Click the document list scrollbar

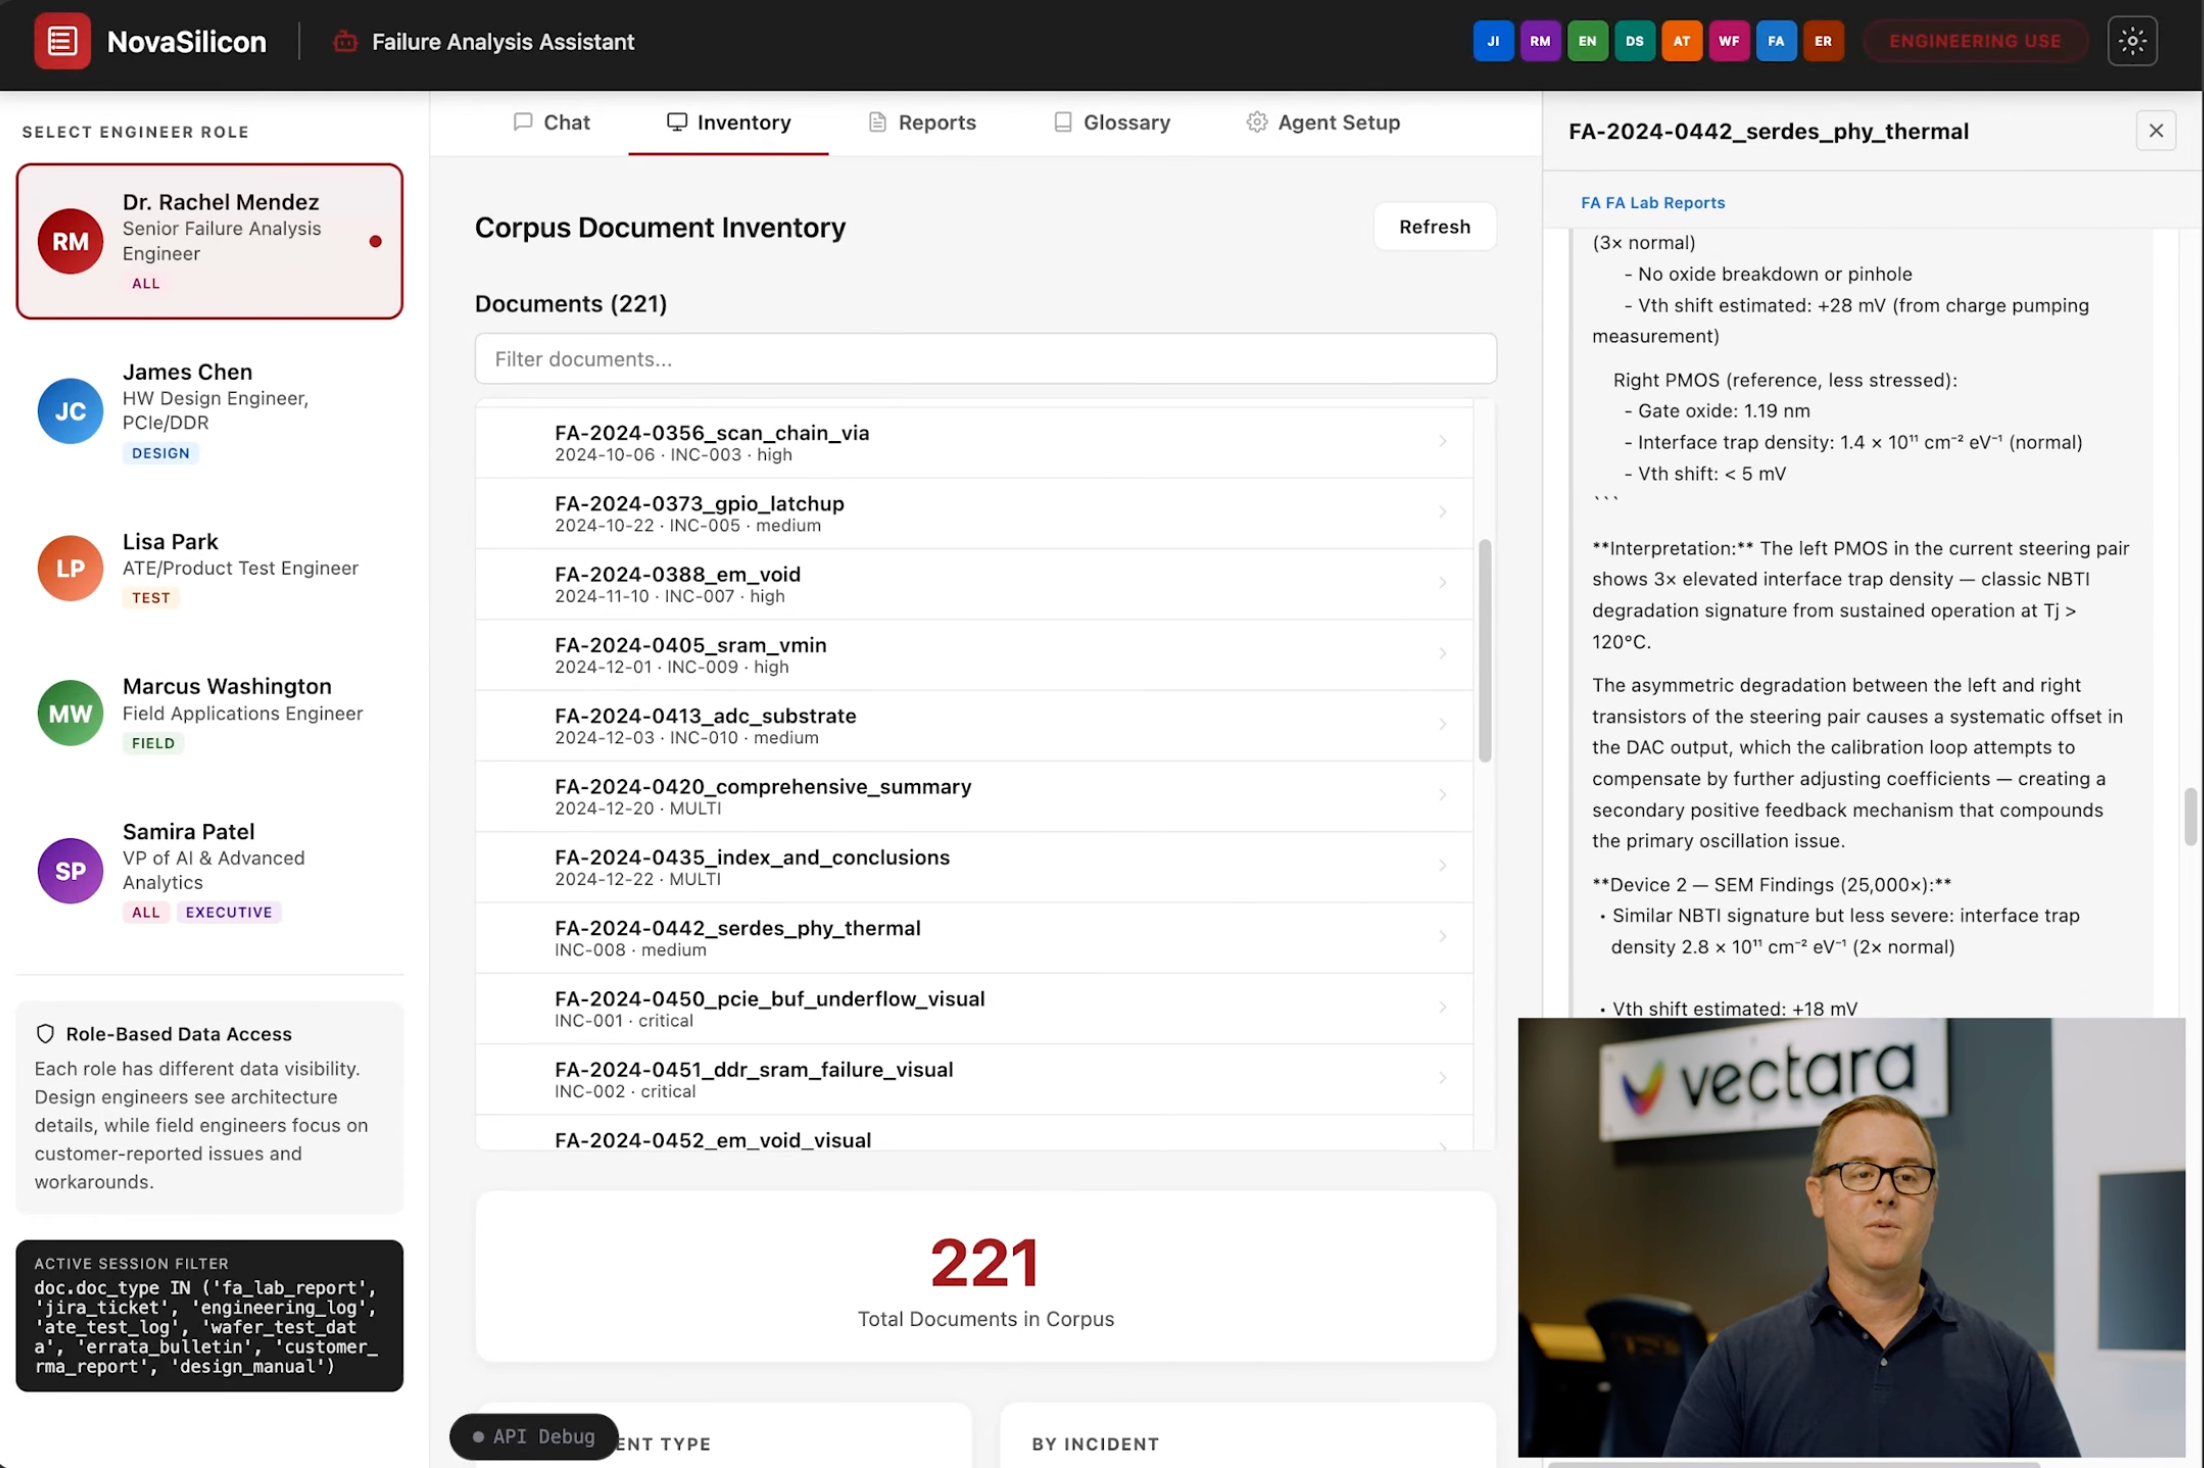(1485, 650)
